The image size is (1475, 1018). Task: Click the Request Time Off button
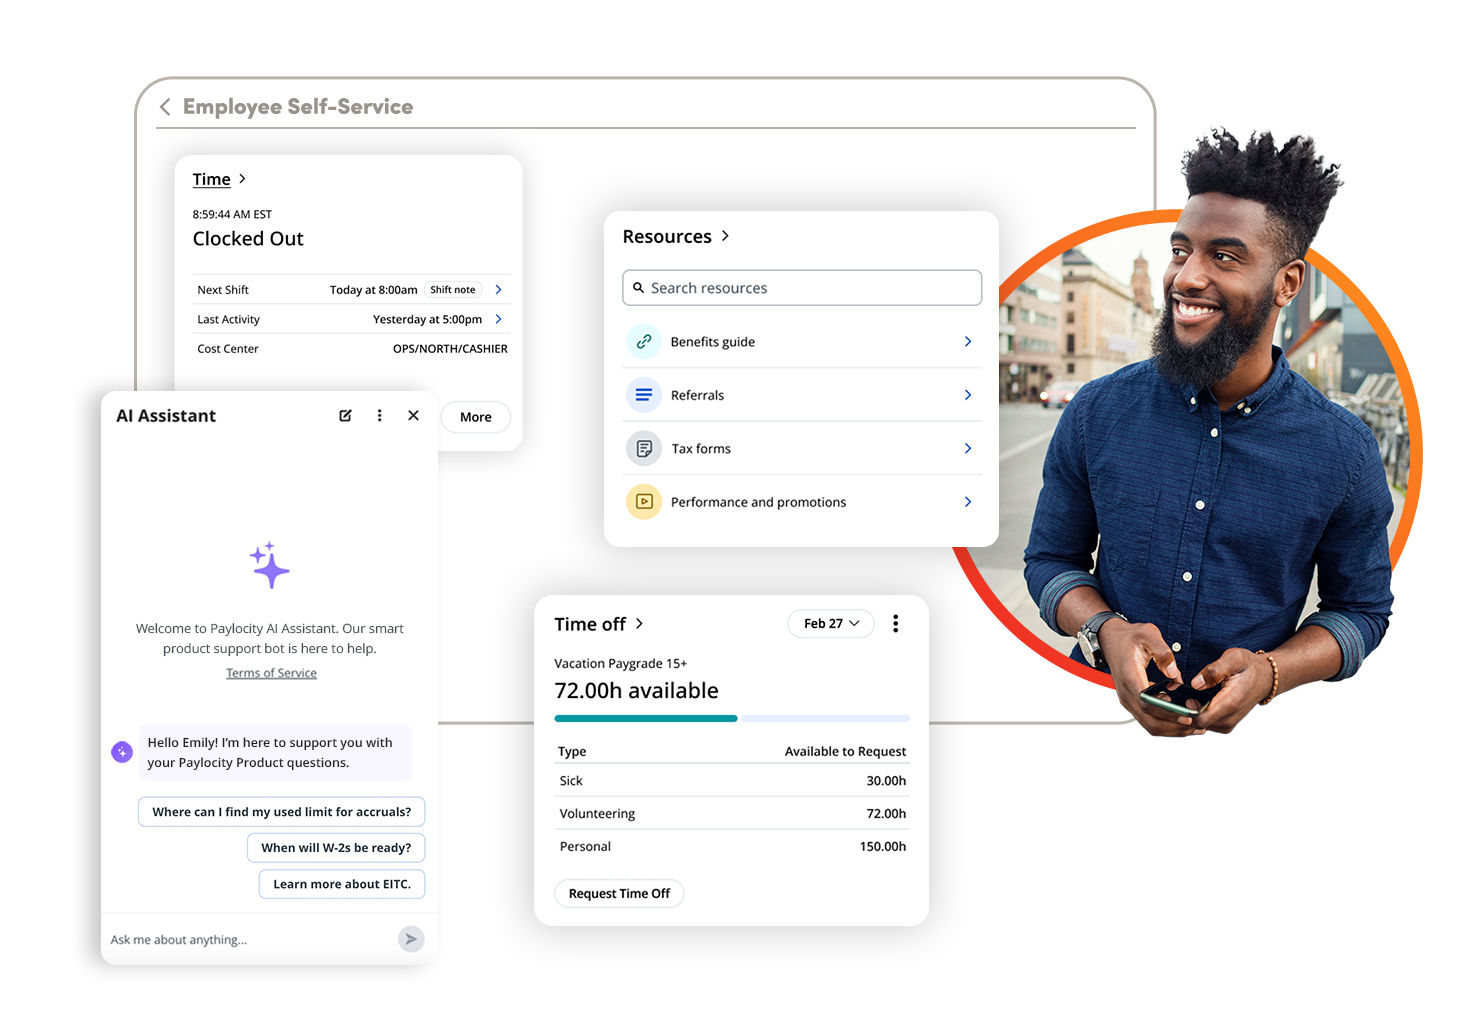click(x=619, y=894)
